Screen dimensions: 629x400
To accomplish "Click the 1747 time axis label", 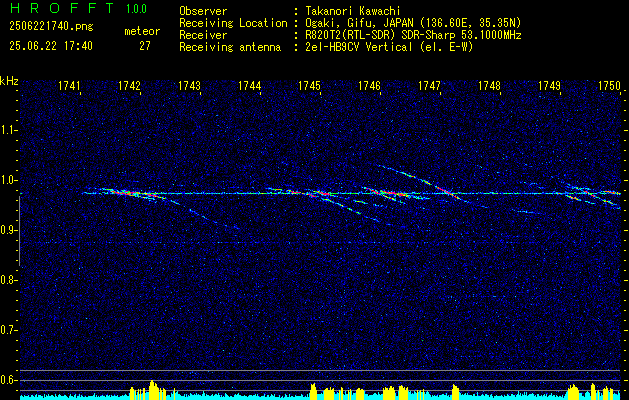I will pyautogui.click(x=429, y=86).
